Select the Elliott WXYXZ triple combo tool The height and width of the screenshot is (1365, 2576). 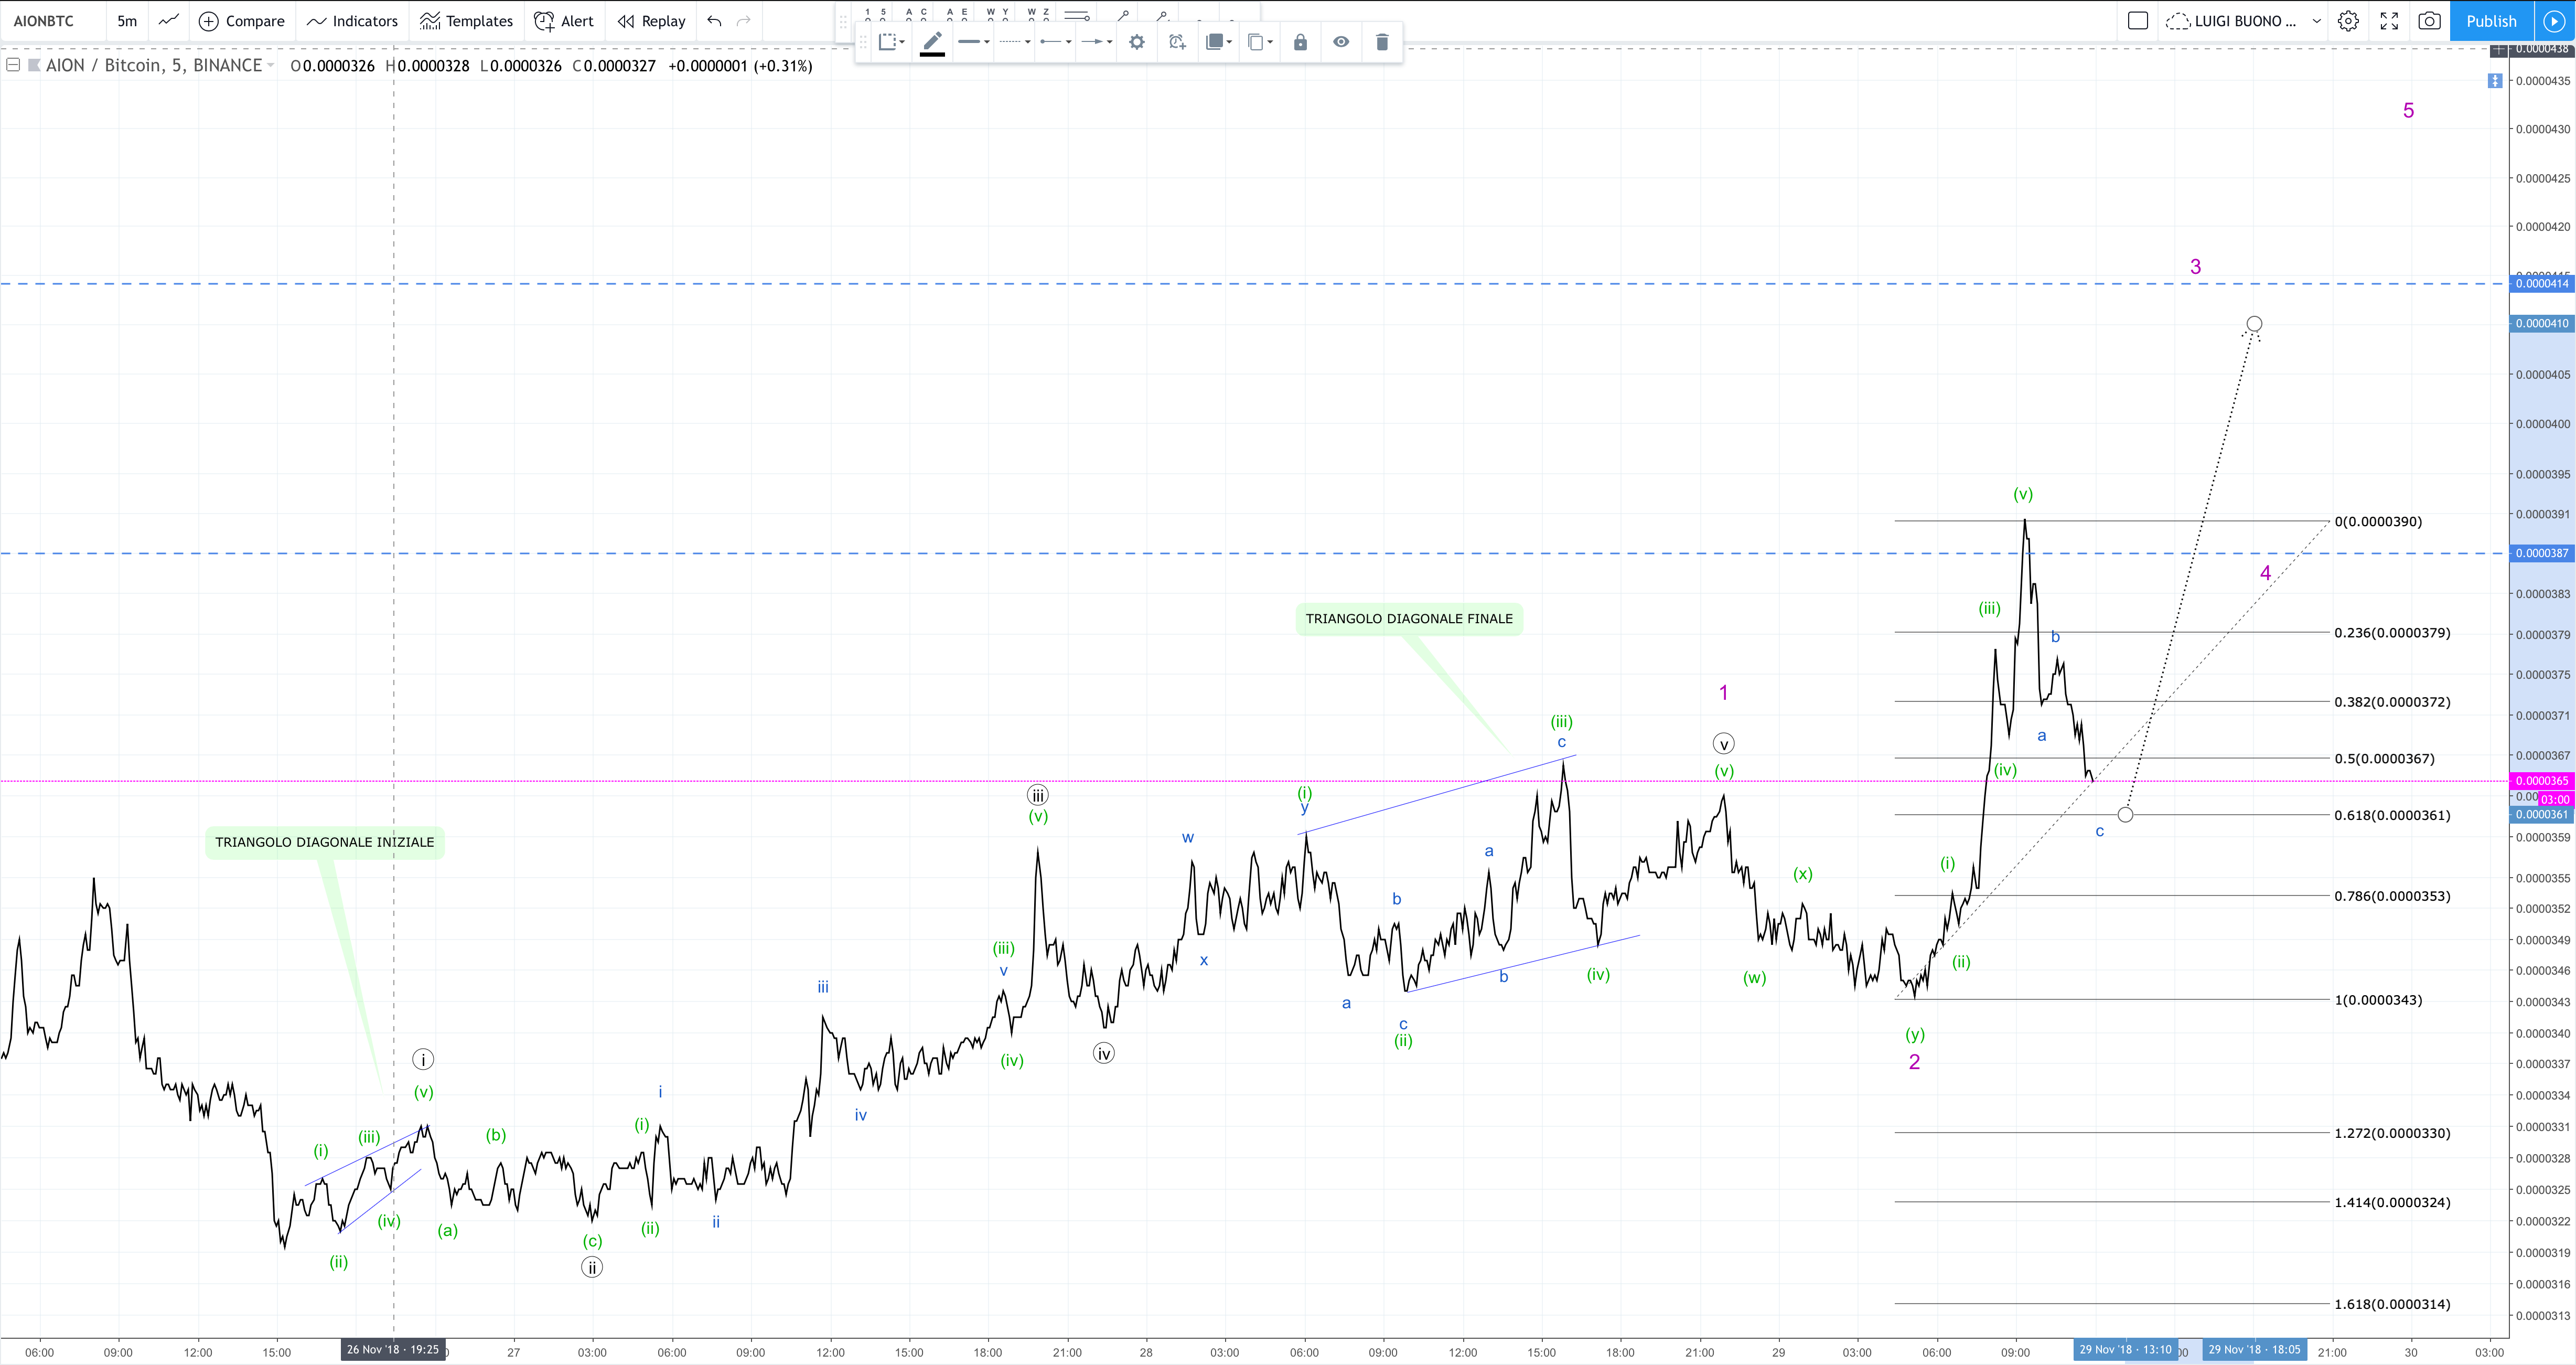[1039, 13]
